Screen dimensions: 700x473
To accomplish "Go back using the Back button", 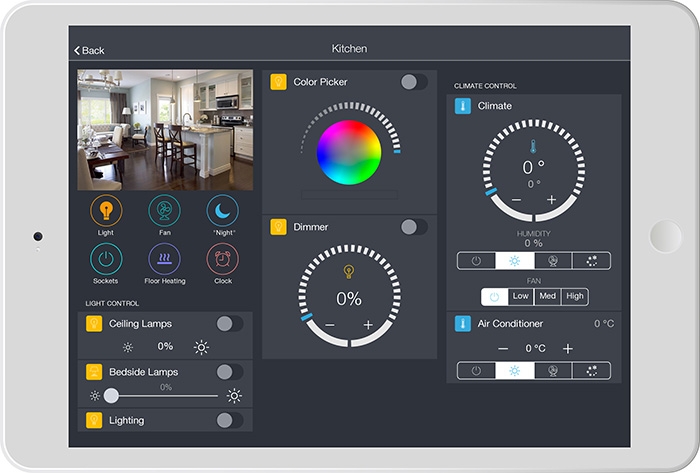I will [89, 50].
